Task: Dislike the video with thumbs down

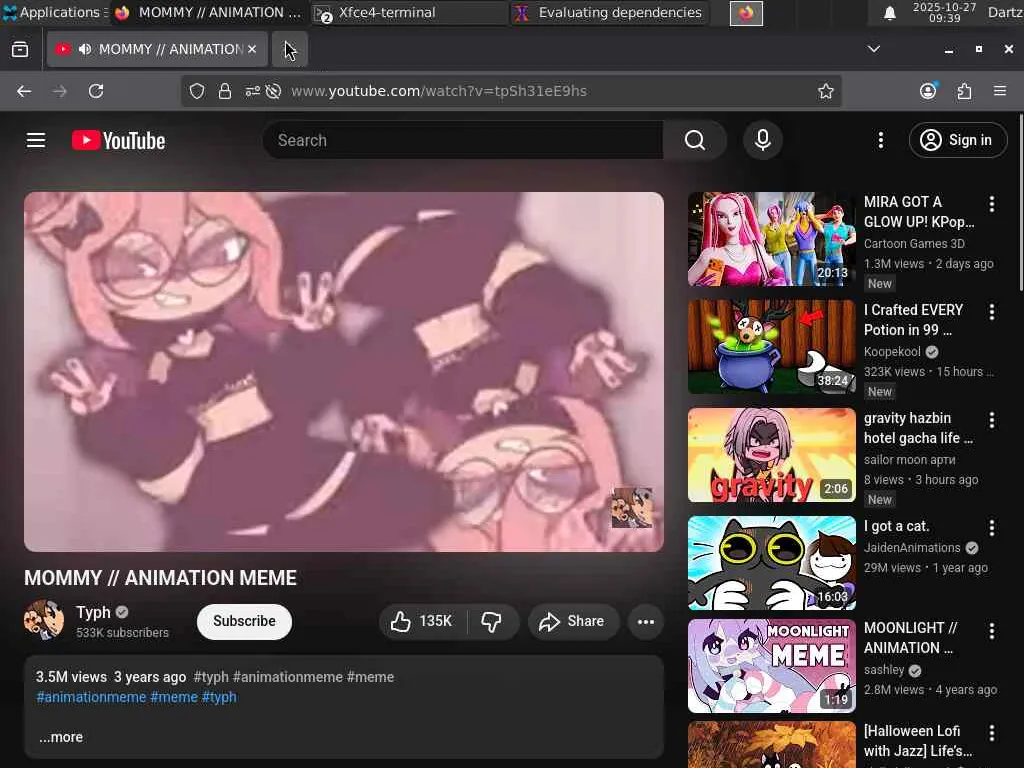Action: coord(492,621)
